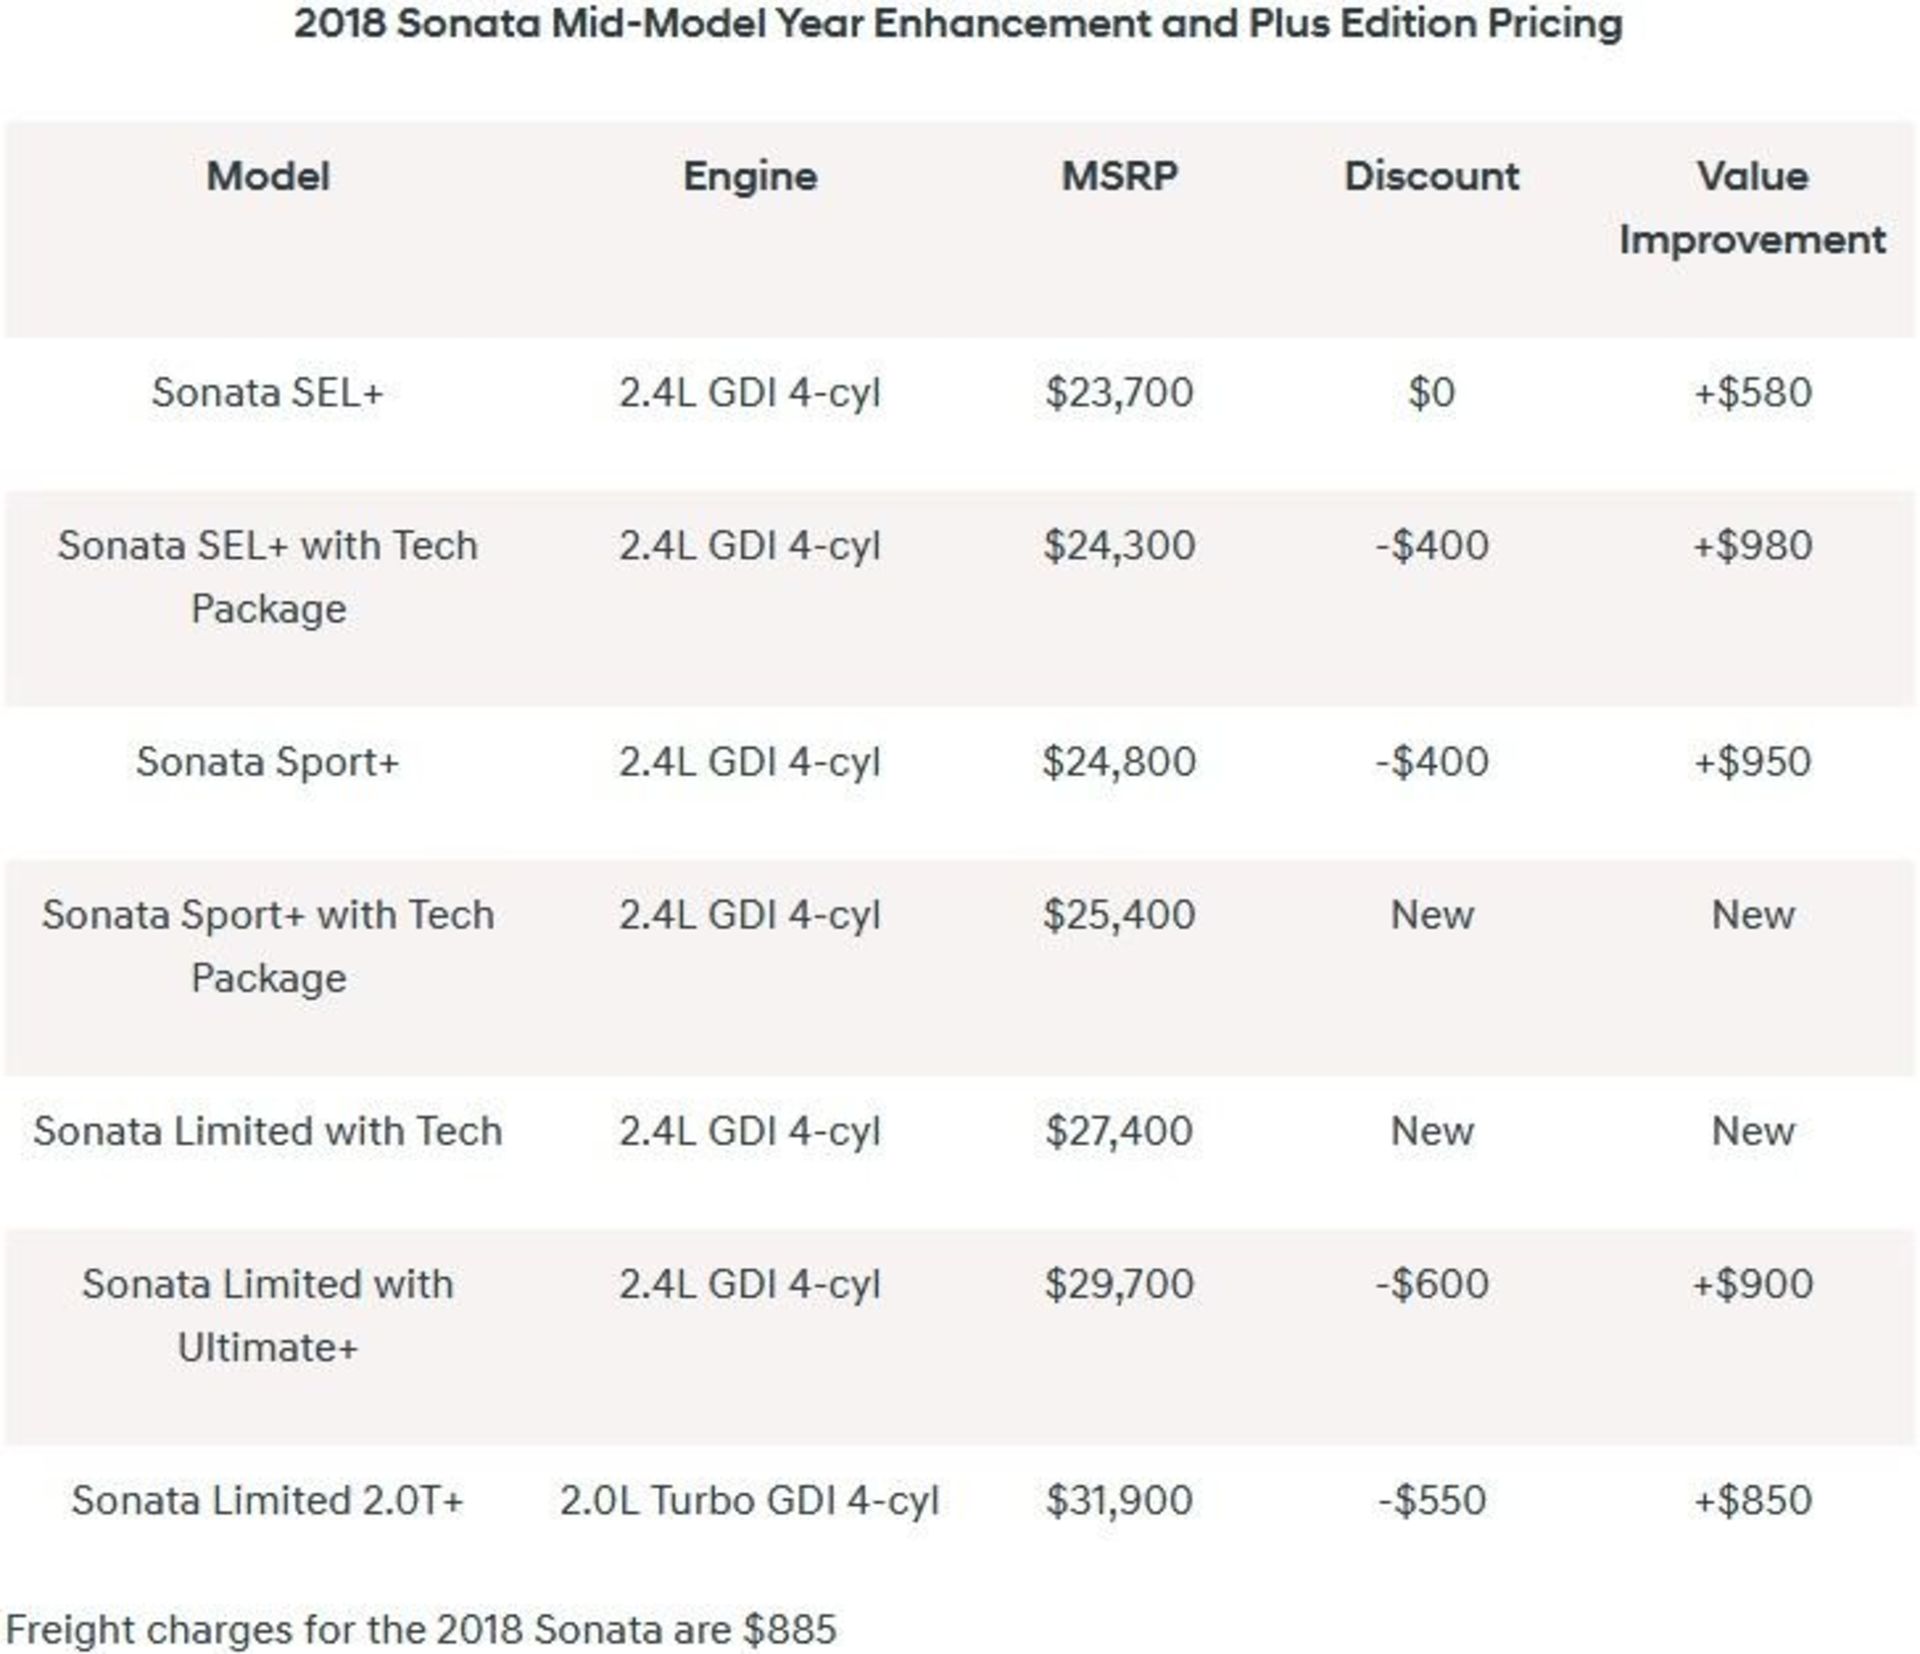
Task: Click the MSRP column header
Action: click(1119, 177)
